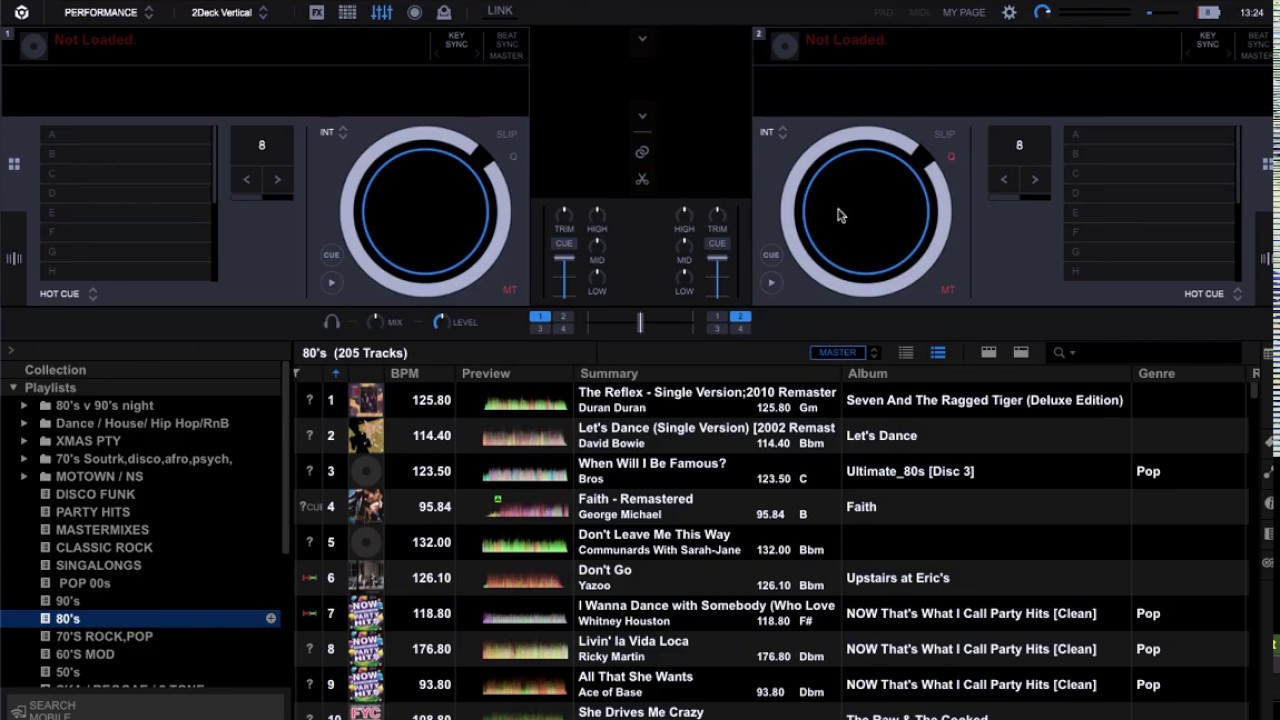Open the FX panel
The height and width of the screenshot is (720, 1280).
coord(317,12)
